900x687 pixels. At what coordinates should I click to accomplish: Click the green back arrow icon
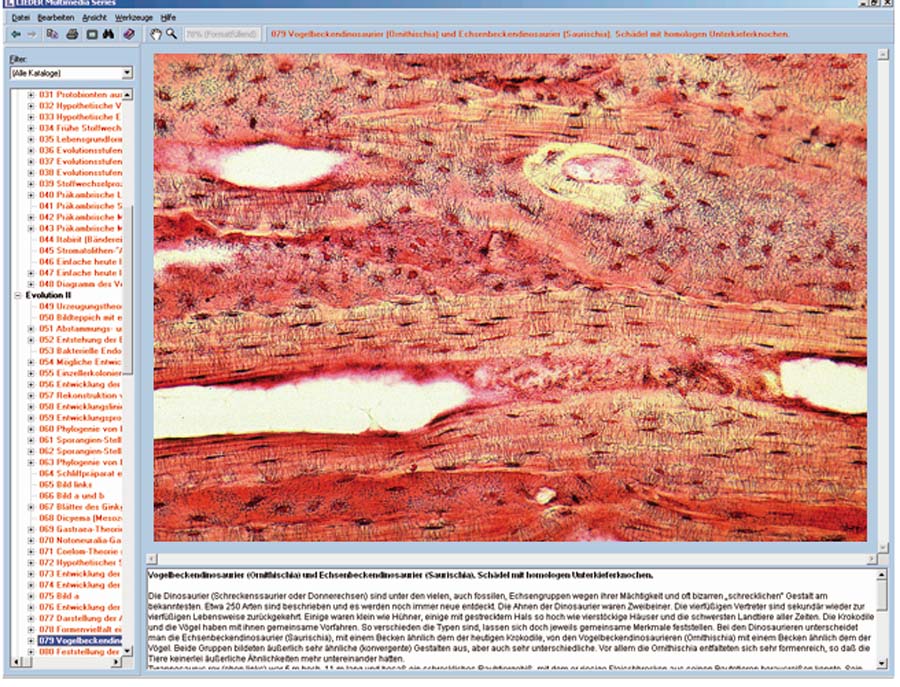tap(15, 34)
